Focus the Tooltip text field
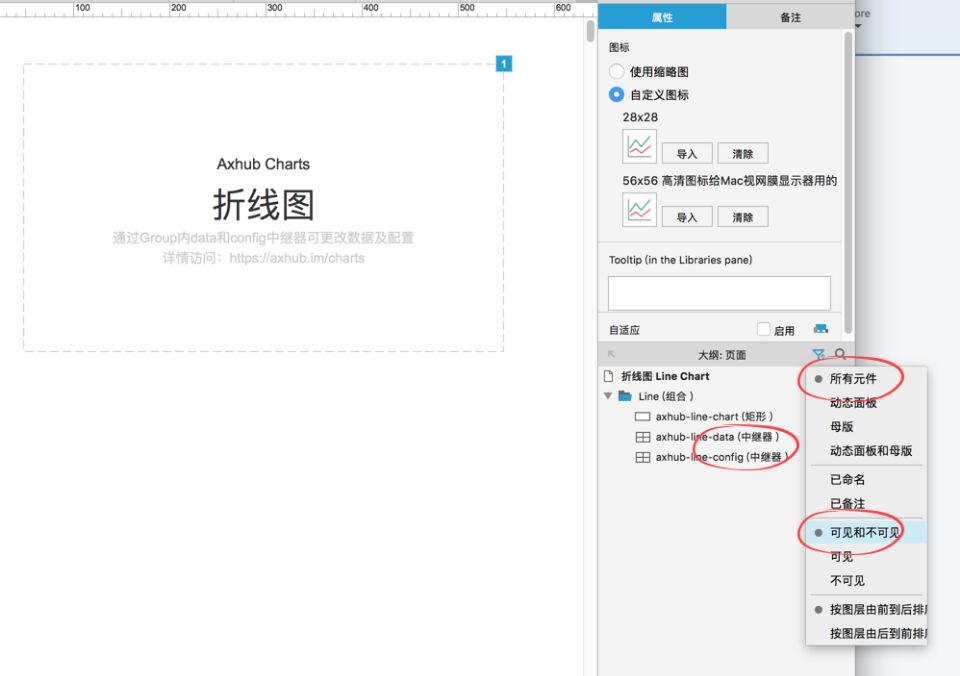This screenshot has width=960, height=676. [x=719, y=293]
